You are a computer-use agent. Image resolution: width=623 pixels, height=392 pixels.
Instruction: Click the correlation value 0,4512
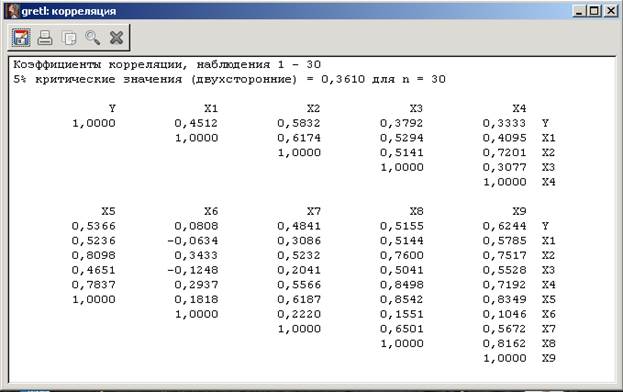pyautogui.click(x=196, y=123)
